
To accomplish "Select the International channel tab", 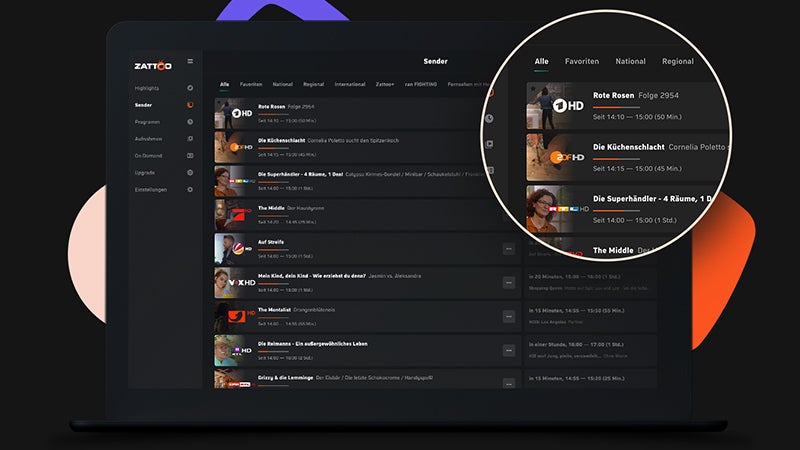I will pyautogui.click(x=350, y=84).
